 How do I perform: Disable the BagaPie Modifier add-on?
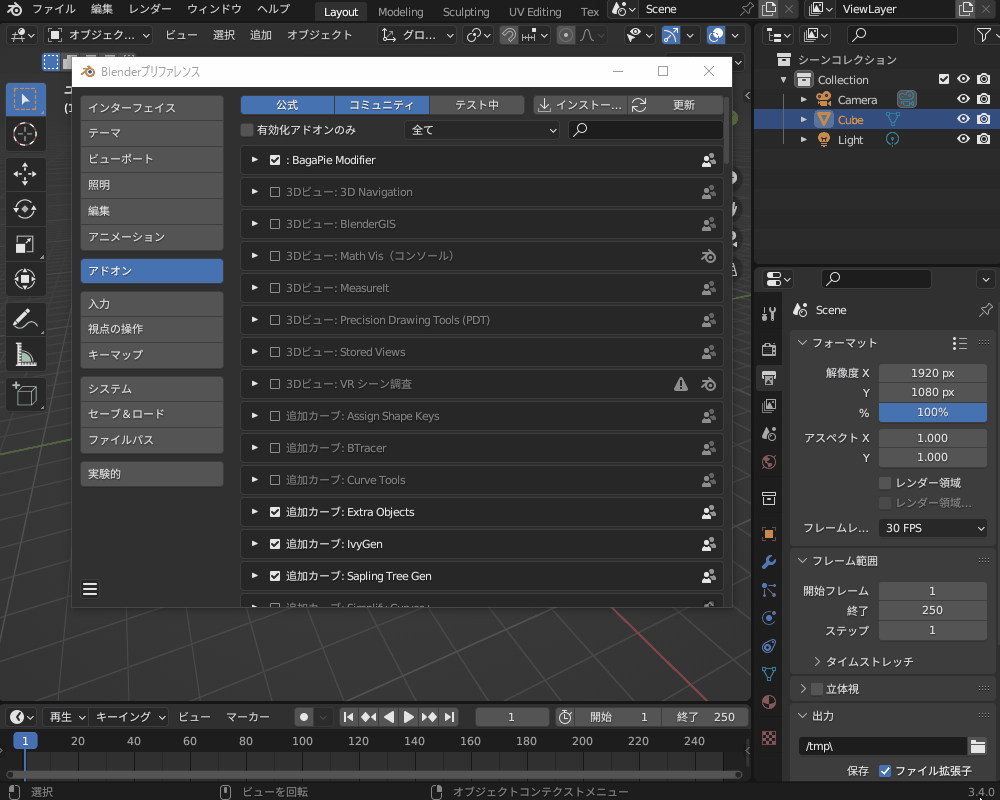(x=275, y=159)
